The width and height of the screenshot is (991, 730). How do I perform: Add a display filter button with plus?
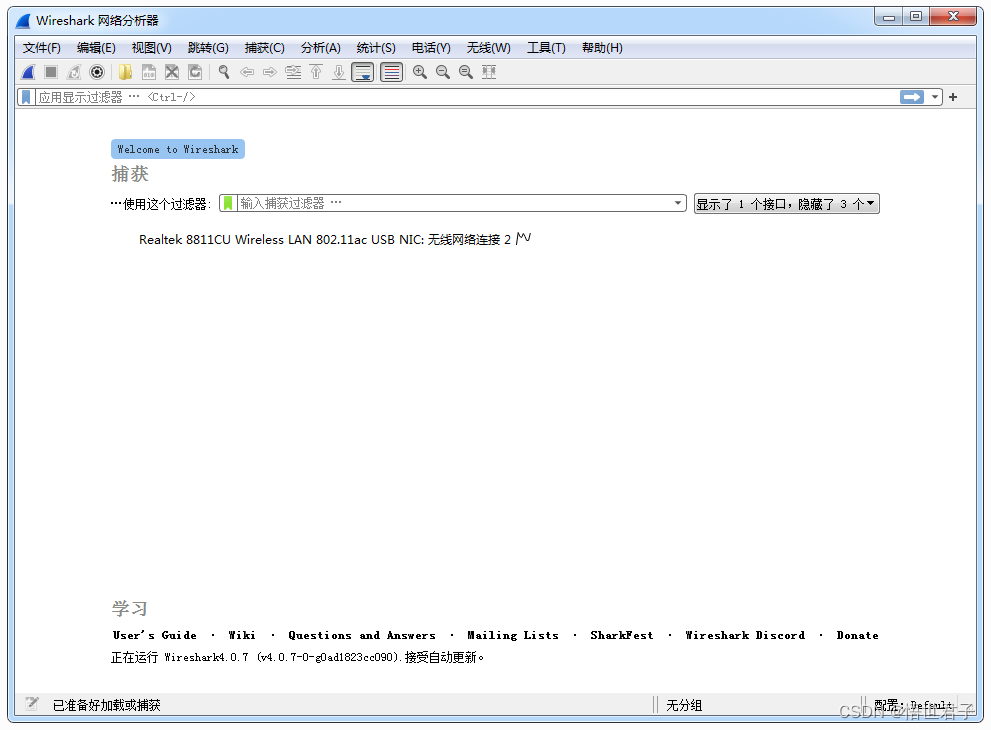coord(953,97)
